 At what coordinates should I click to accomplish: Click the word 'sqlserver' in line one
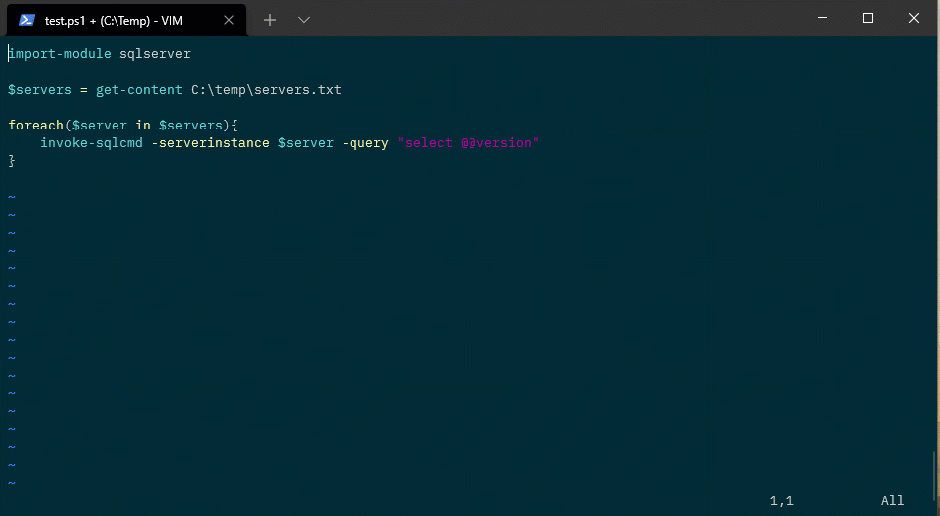click(x=154, y=54)
